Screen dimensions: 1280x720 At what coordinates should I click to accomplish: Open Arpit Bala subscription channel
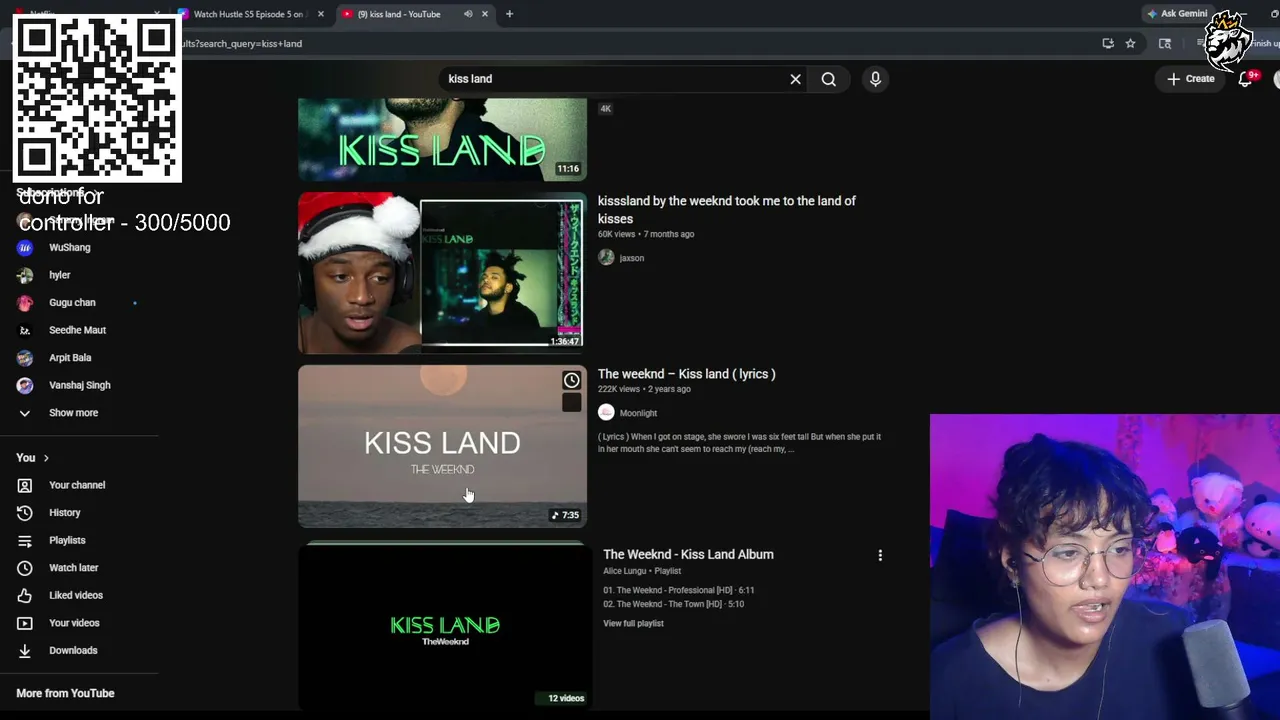[70, 358]
